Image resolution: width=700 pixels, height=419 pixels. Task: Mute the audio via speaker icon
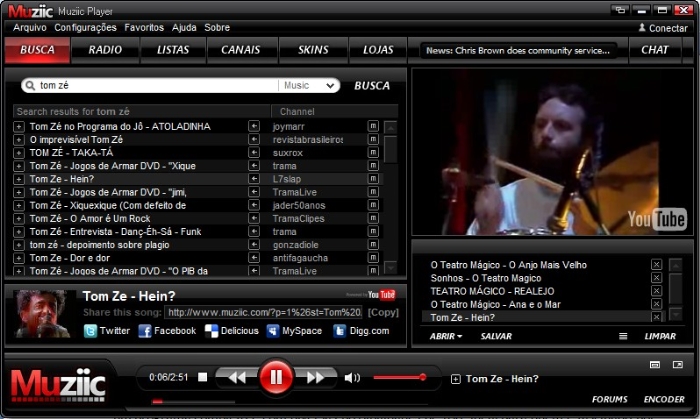pyautogui.click(x=351, y=378)
